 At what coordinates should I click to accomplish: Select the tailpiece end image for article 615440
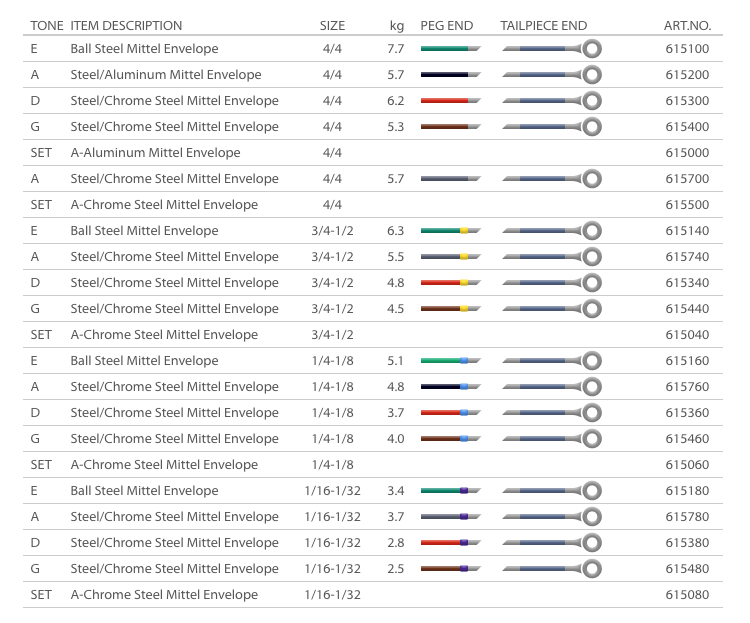pos(551,309)
